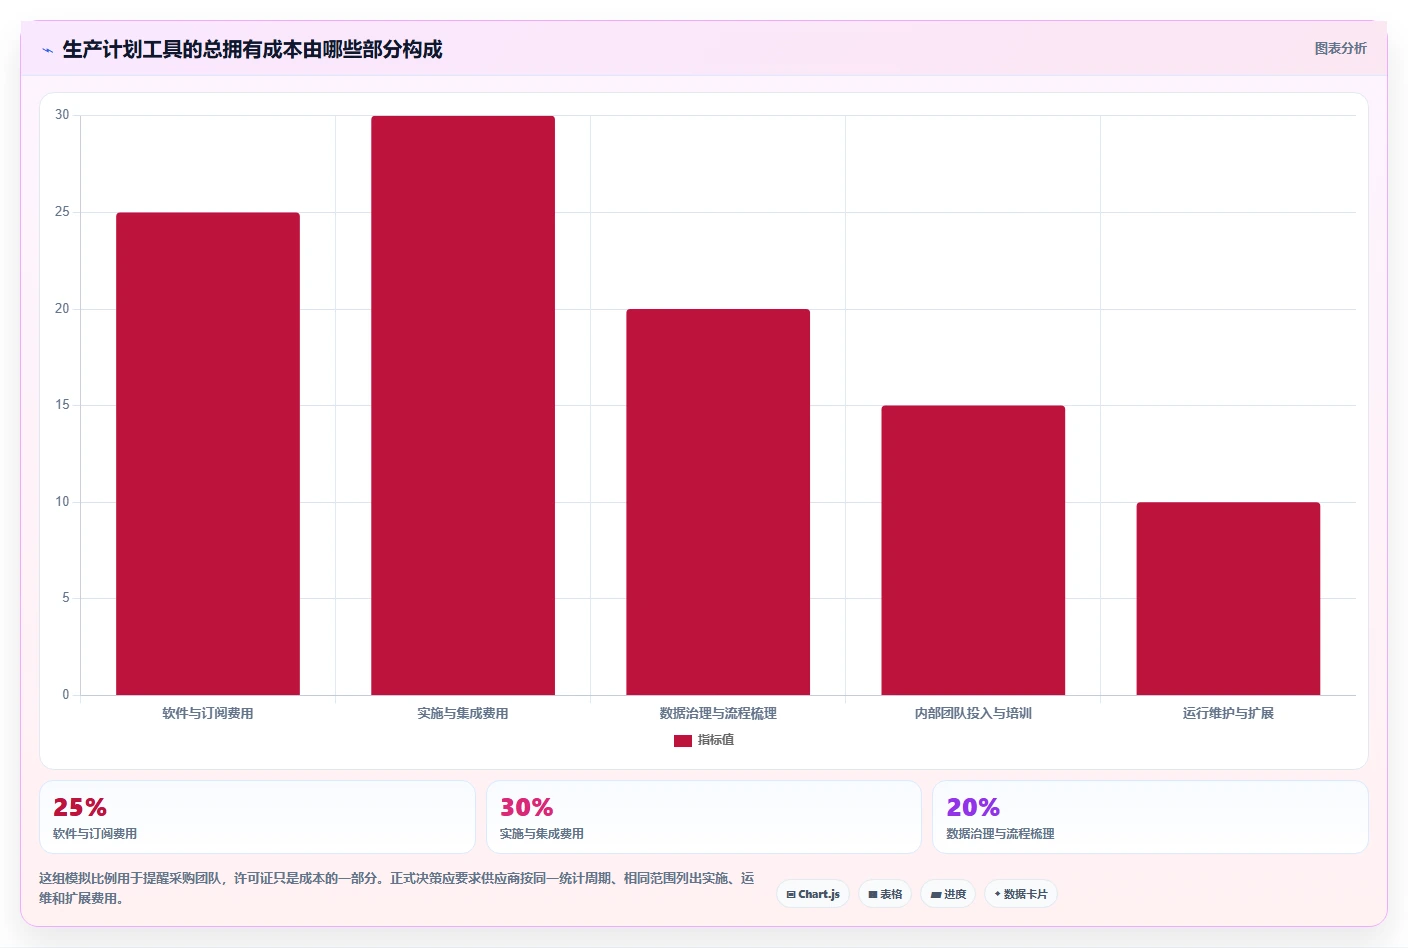Image resolution: width=1408 pixels, height=948 pixels.
Task: Click the lightning icon beside the chart title
Action: pyautogui.click(x=47, y=50)
